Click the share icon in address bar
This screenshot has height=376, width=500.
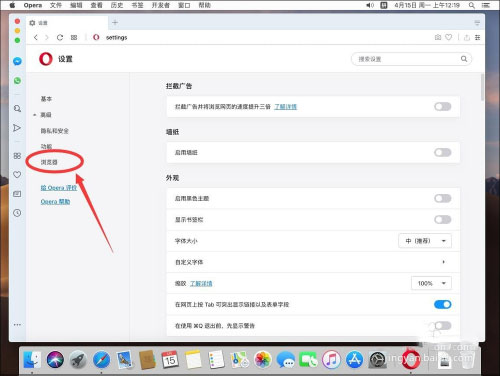[467, 37]
